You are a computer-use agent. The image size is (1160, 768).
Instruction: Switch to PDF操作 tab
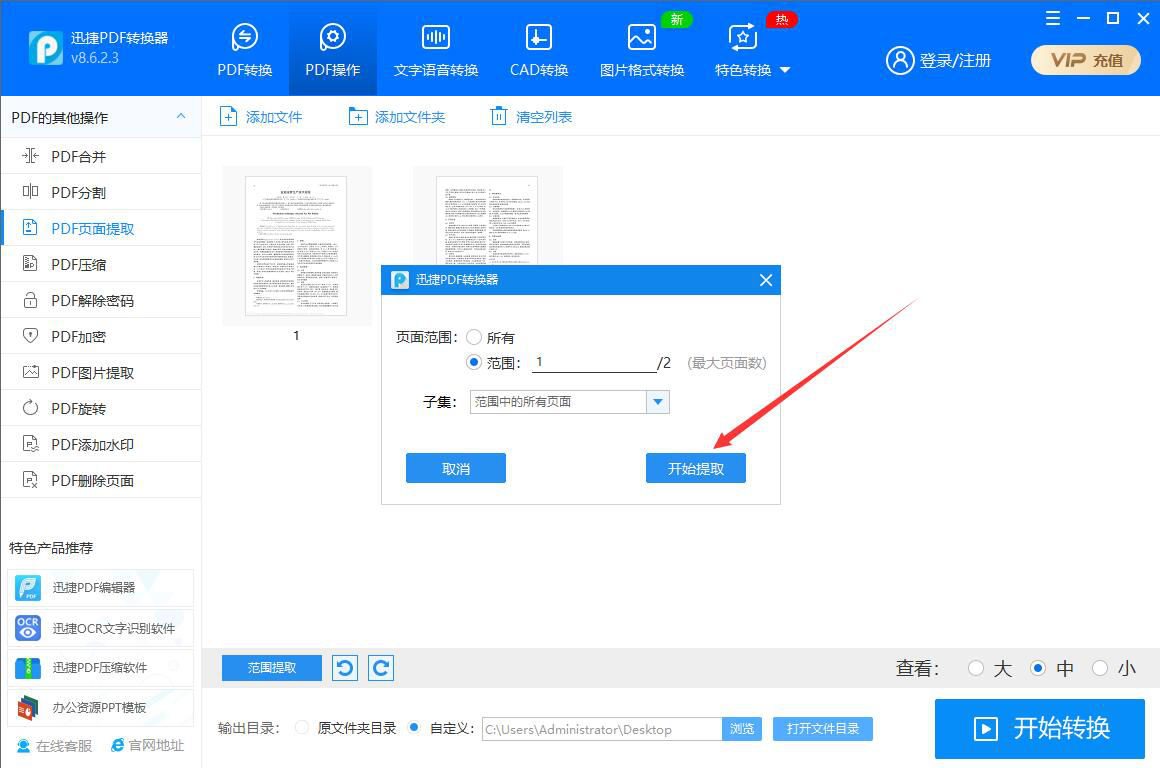point(332,50)
